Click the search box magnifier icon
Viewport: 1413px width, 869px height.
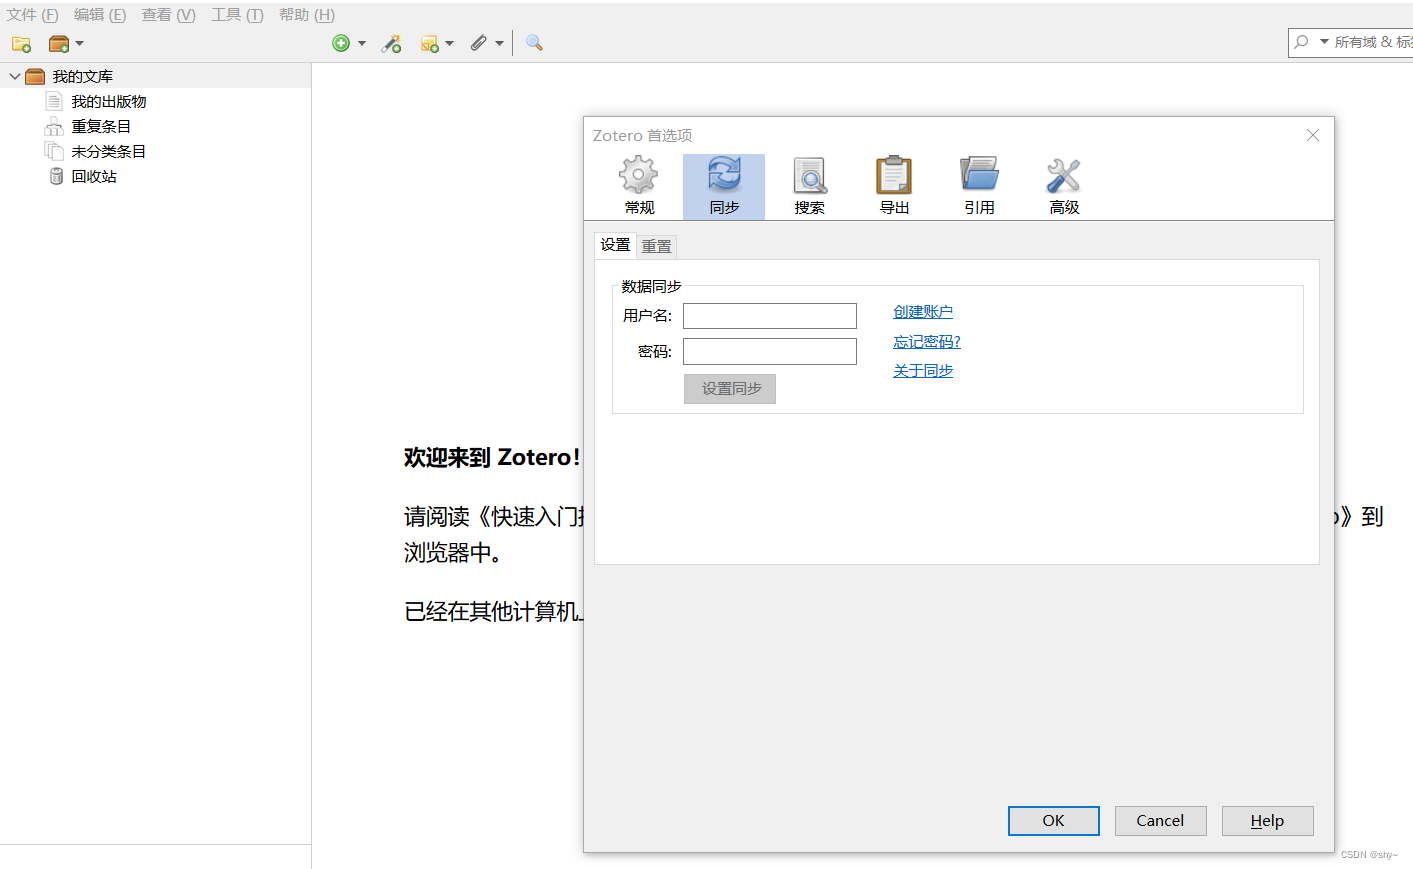(x=1301, y=42)
